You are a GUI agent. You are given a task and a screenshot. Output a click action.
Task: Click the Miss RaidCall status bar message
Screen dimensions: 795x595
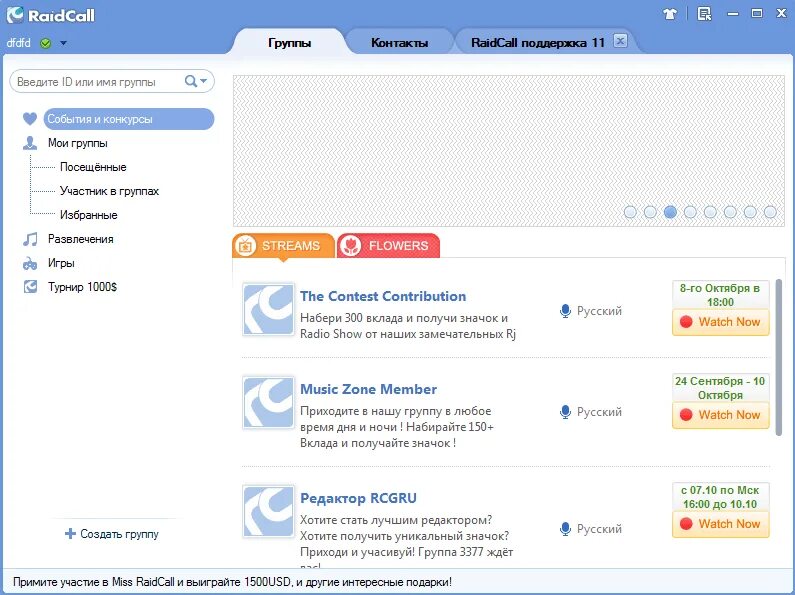click(x=232, y=582)
